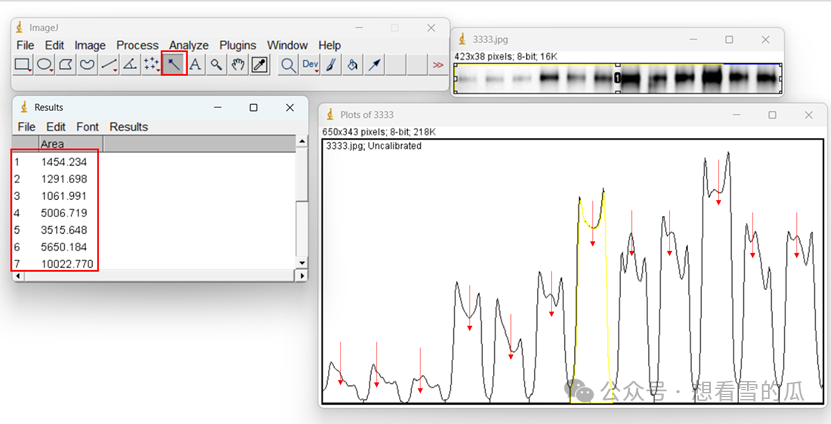Open the Image menu
The image size is (831, 424).
[90, 45]
